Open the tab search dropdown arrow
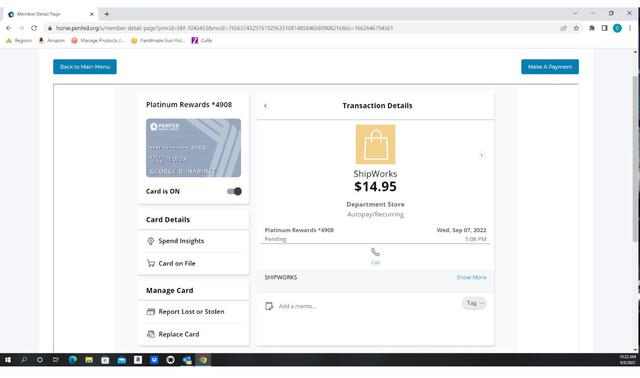Screen dimensions: 640x378 tap(575, 13)
